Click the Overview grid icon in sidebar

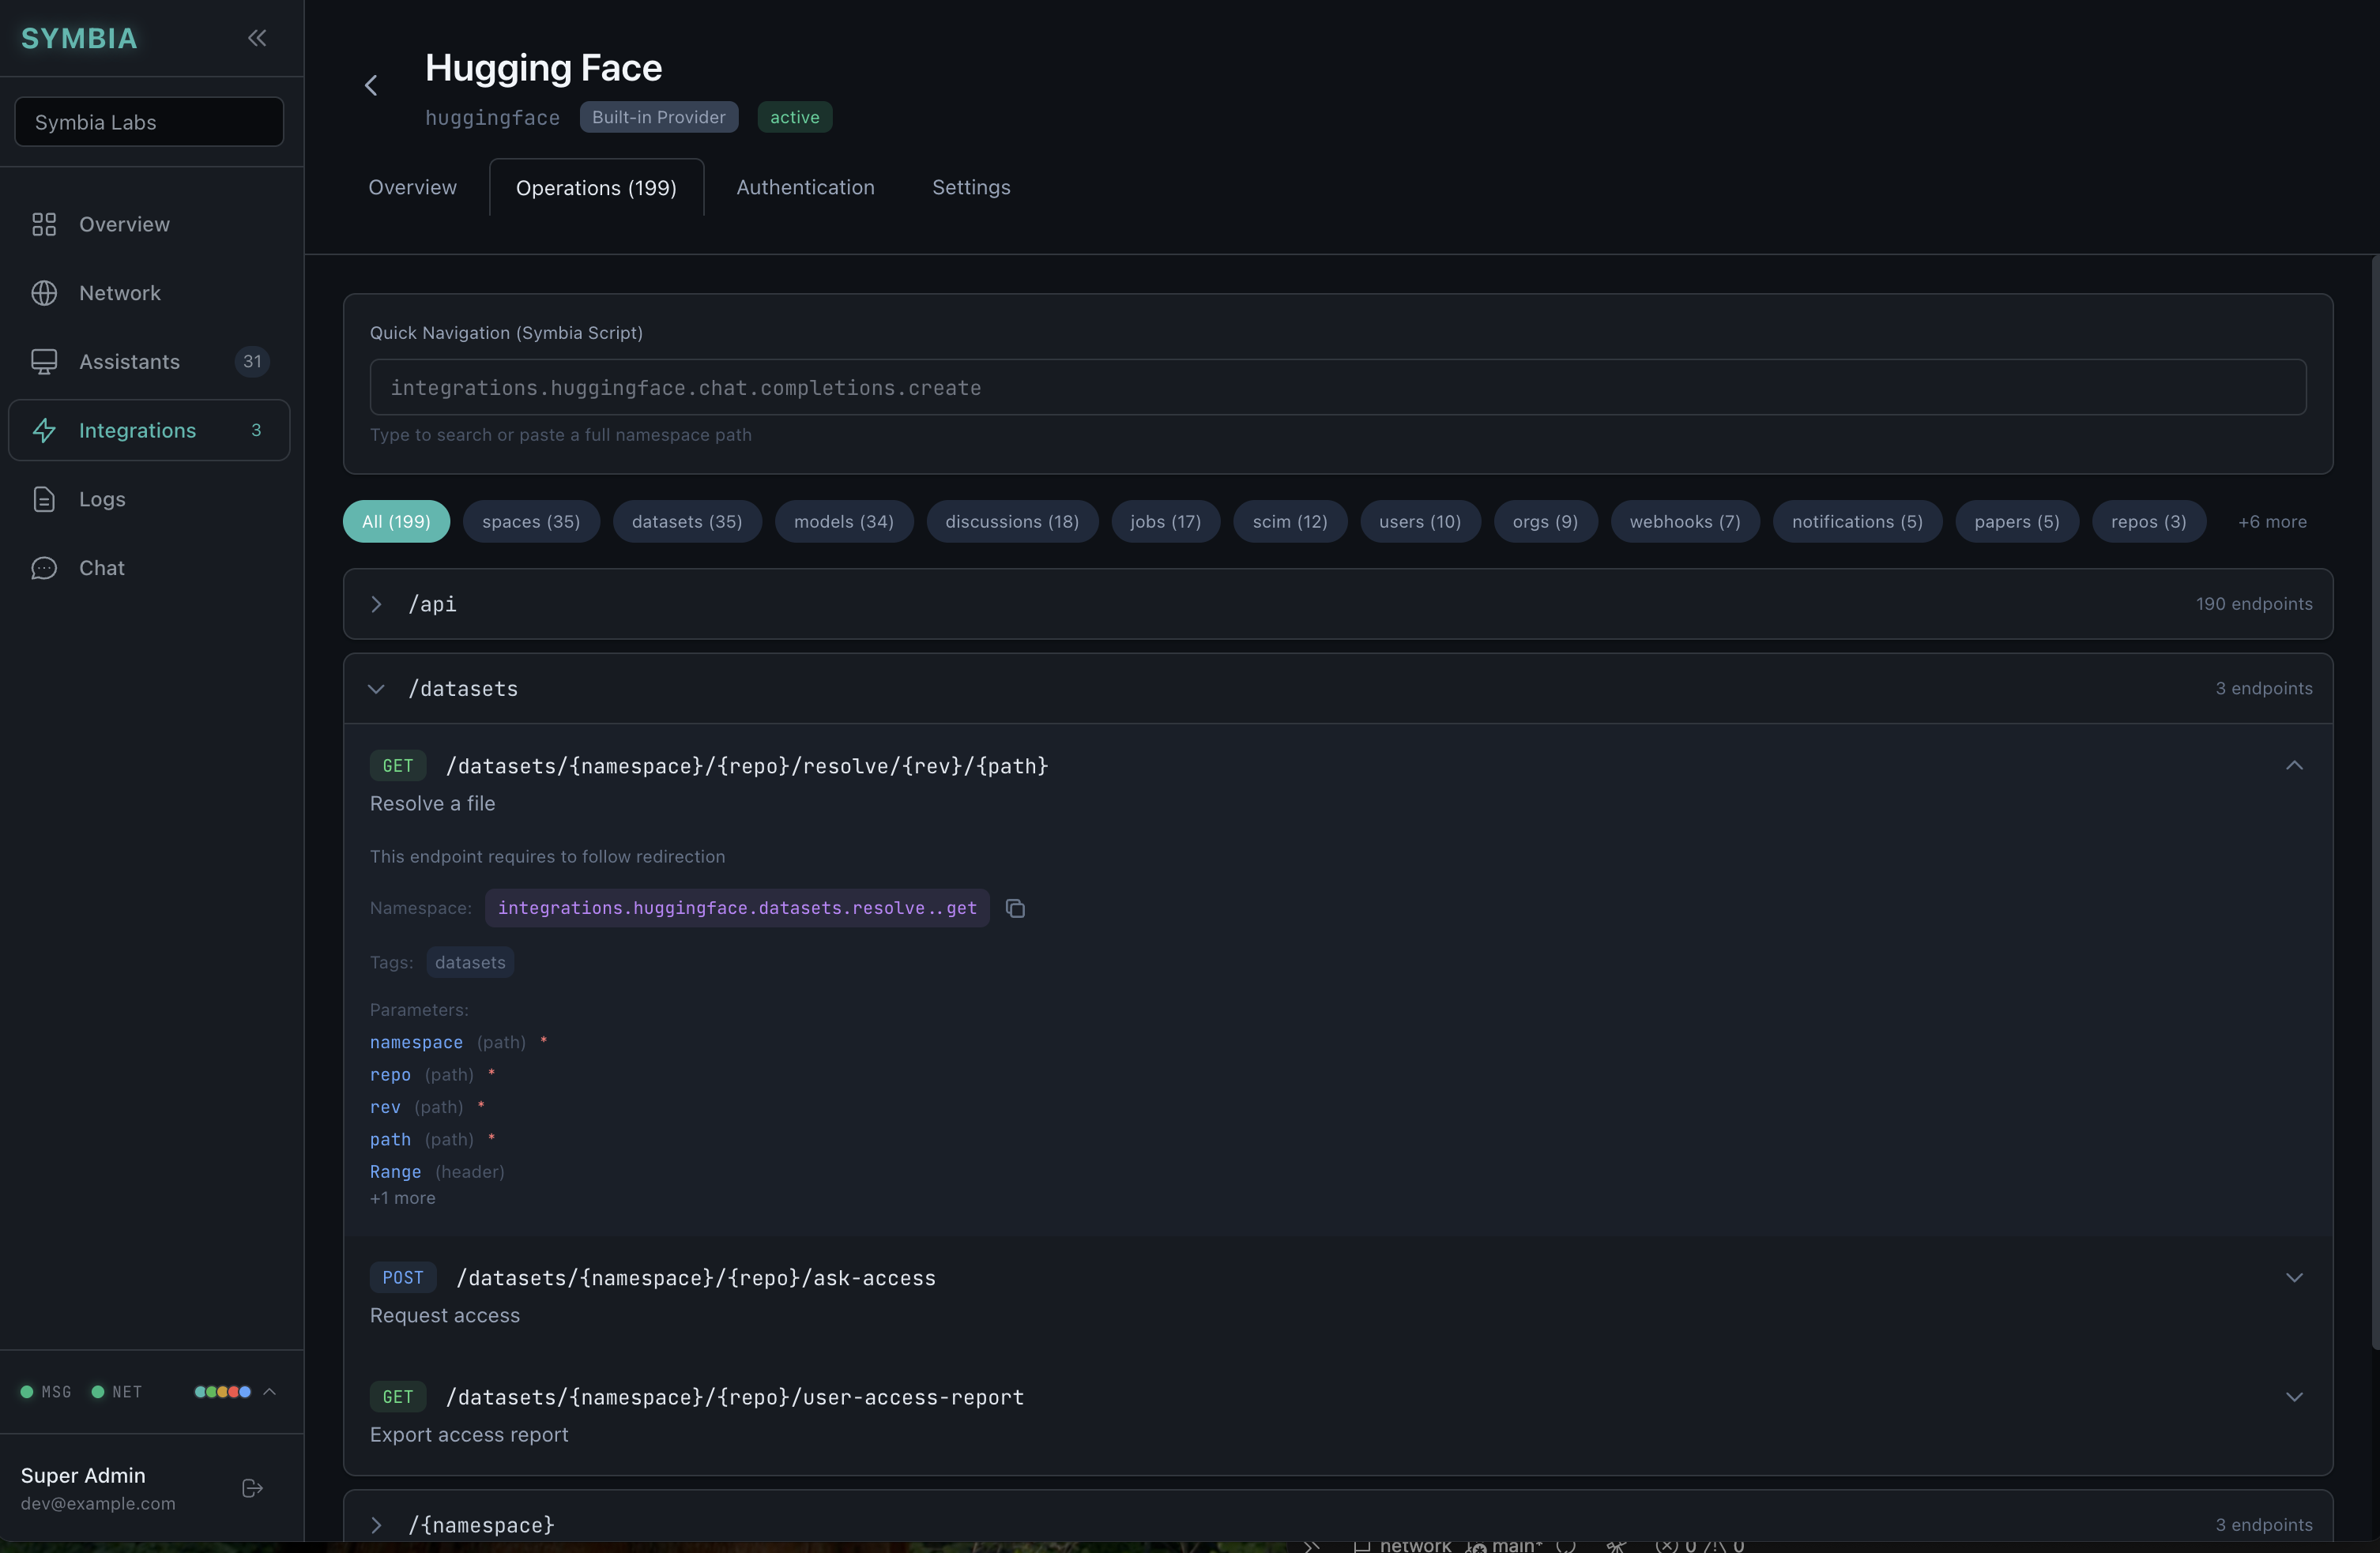pyautogui.click(x=44, y=224)
